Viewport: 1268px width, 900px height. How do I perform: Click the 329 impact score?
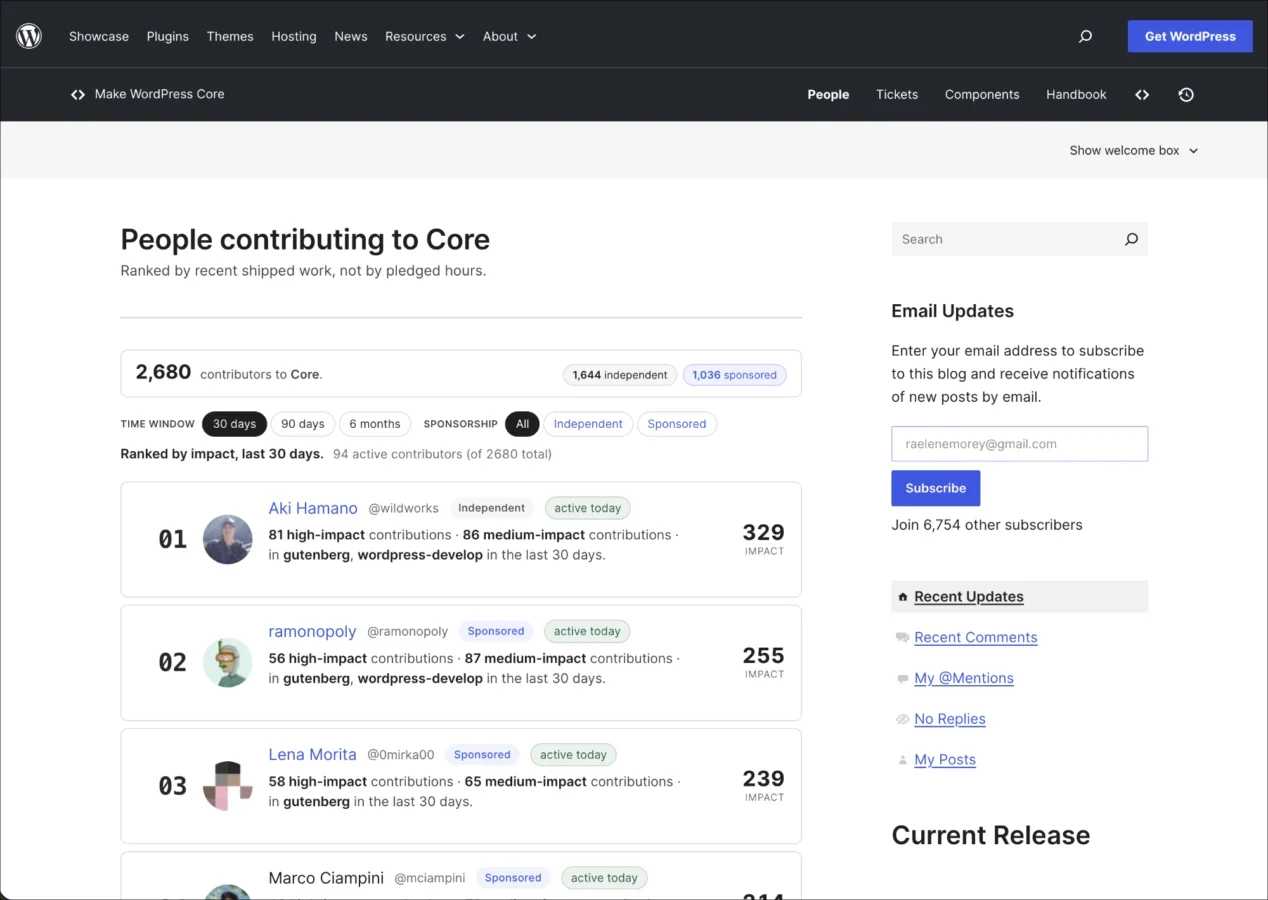[764, 532]
